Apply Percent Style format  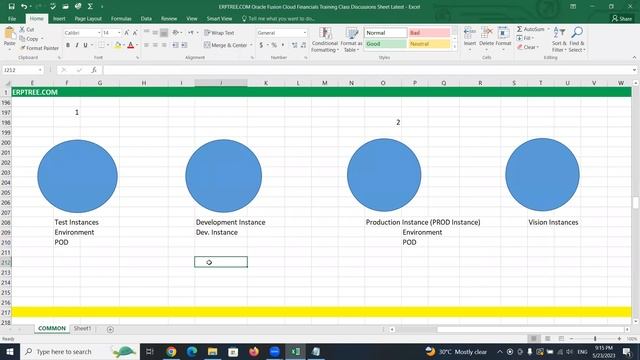(274, 45)
